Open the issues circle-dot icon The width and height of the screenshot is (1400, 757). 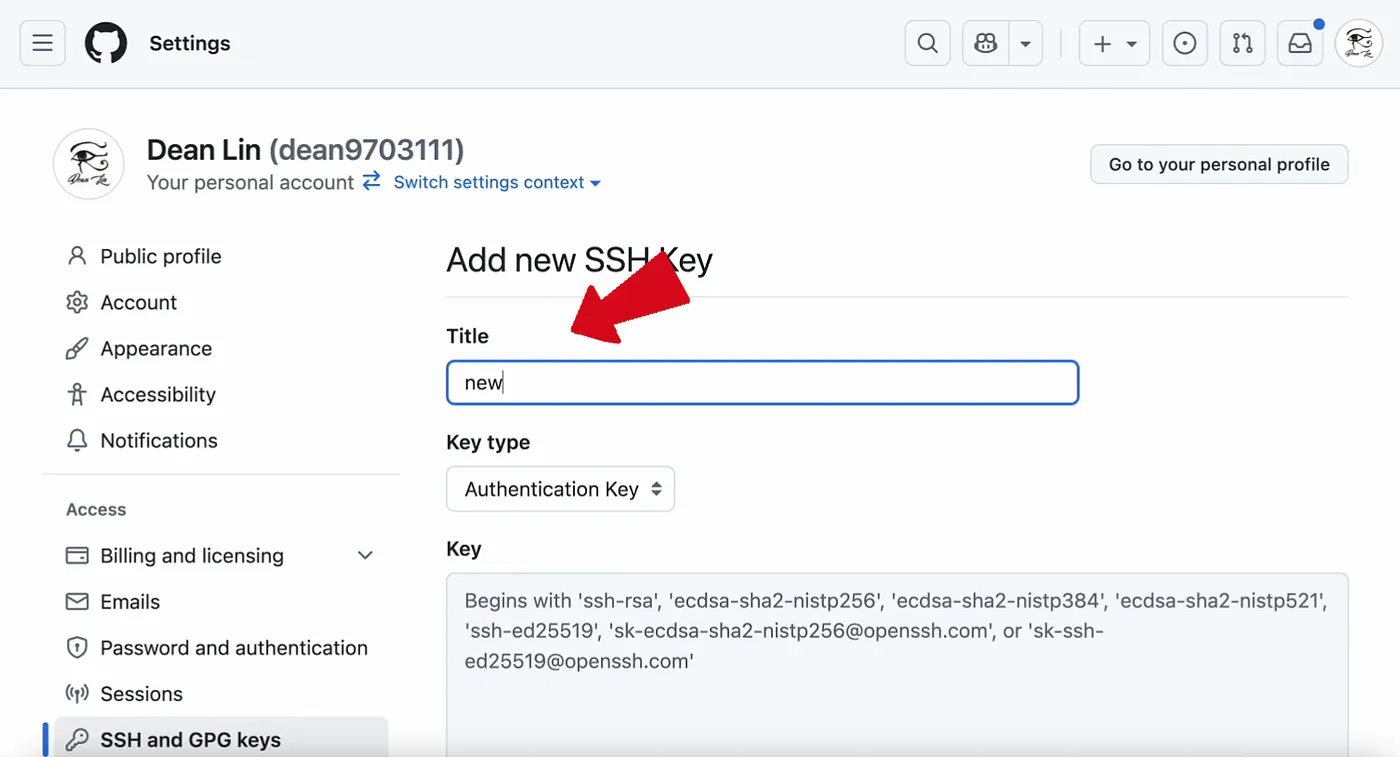(x=1185, y=44)
